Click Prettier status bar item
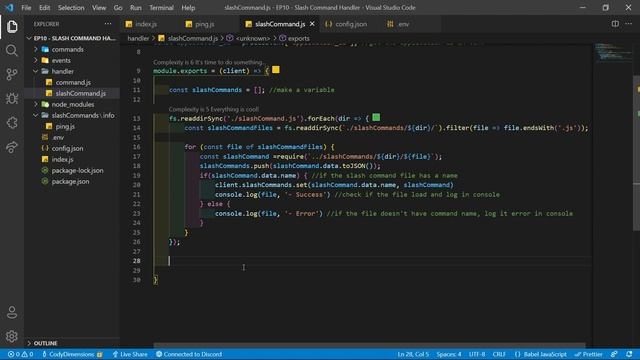Viewport: 640px width, 360px height. tap(588, 354)
